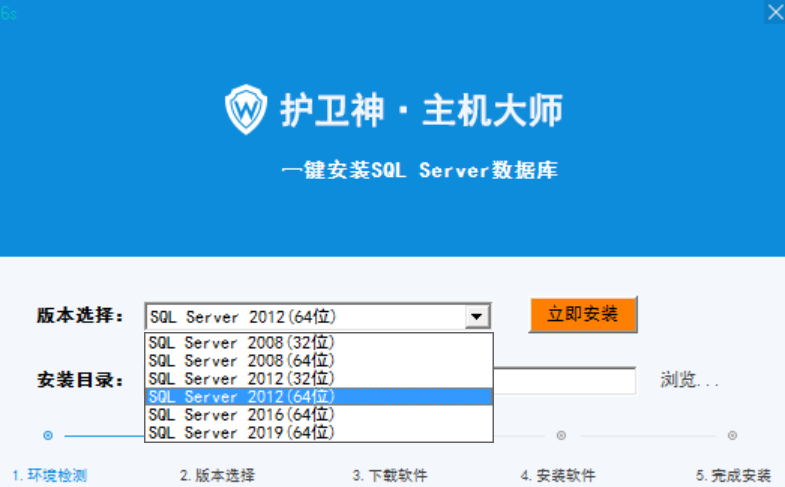The image size is (785, 487).
Task: Click the 3. 下载软件 step label
Action: (x=389, y=475)
